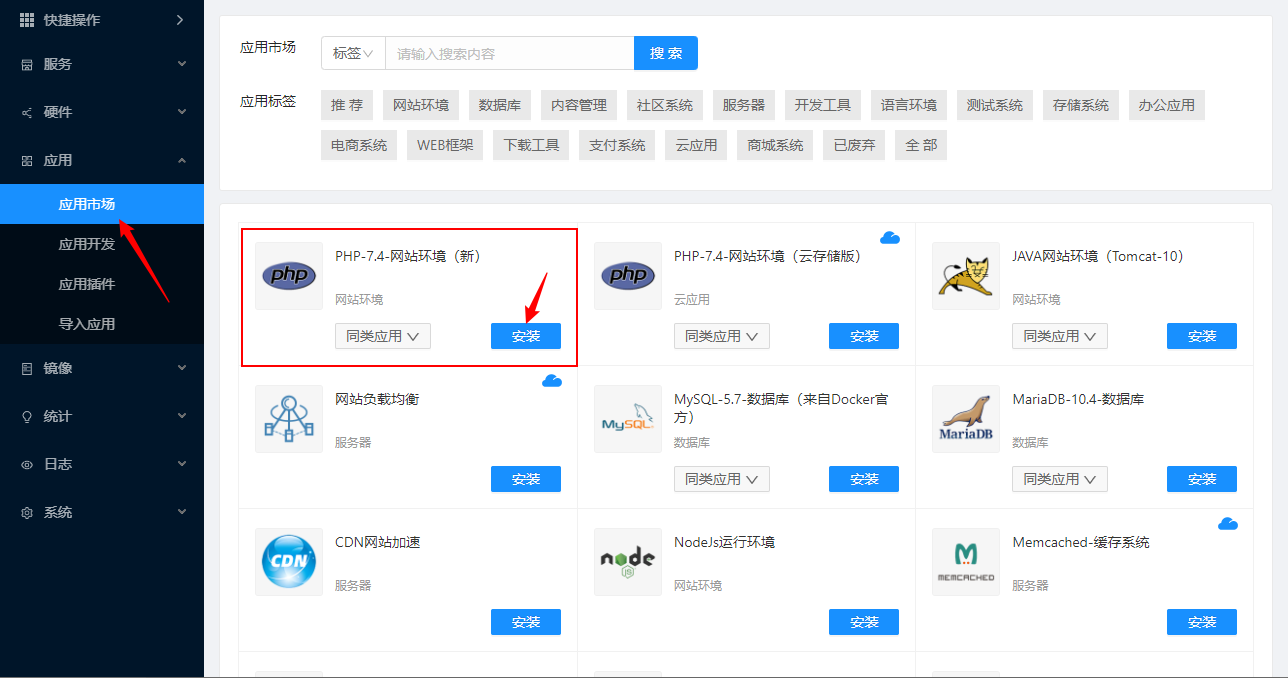This screenshot has height=678, width=1288.
Task: Expand the 统计 sidebar section
Action: point(182,416)
